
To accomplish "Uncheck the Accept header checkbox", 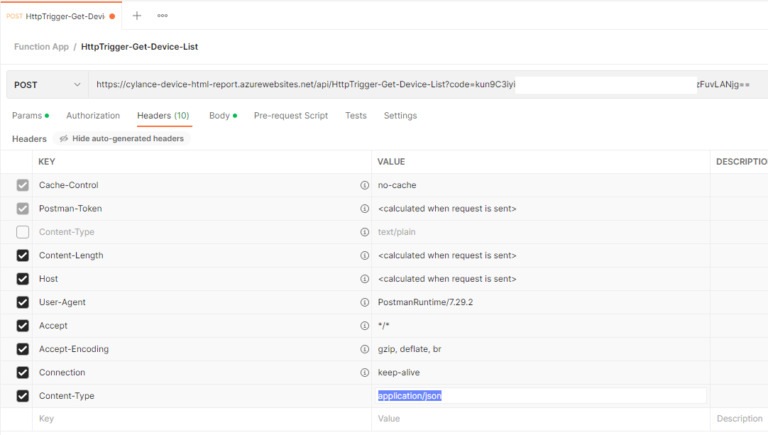I will 23,326.
